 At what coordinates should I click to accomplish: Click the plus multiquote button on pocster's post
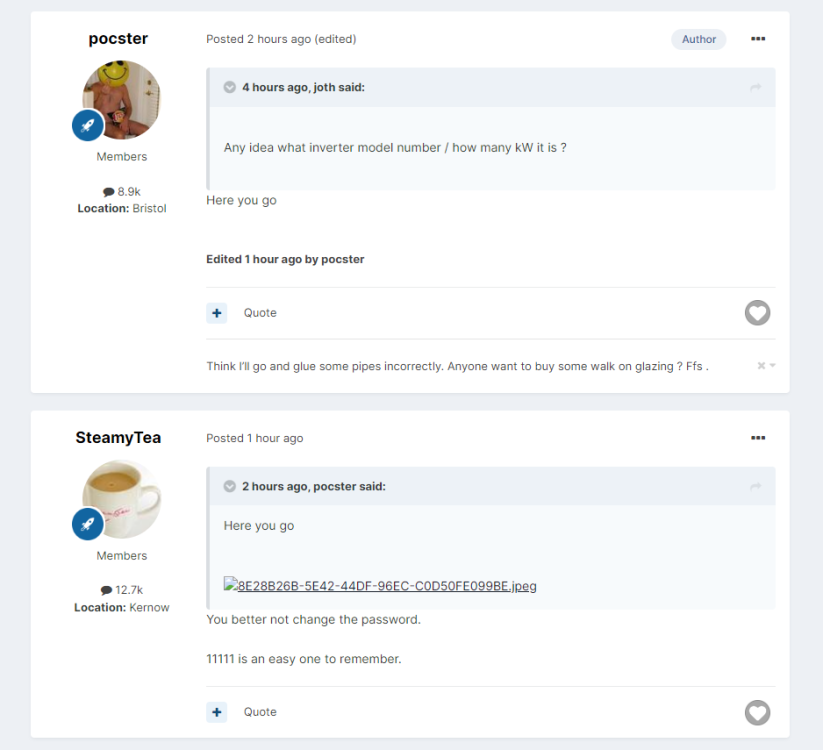(x=216, y=313)
